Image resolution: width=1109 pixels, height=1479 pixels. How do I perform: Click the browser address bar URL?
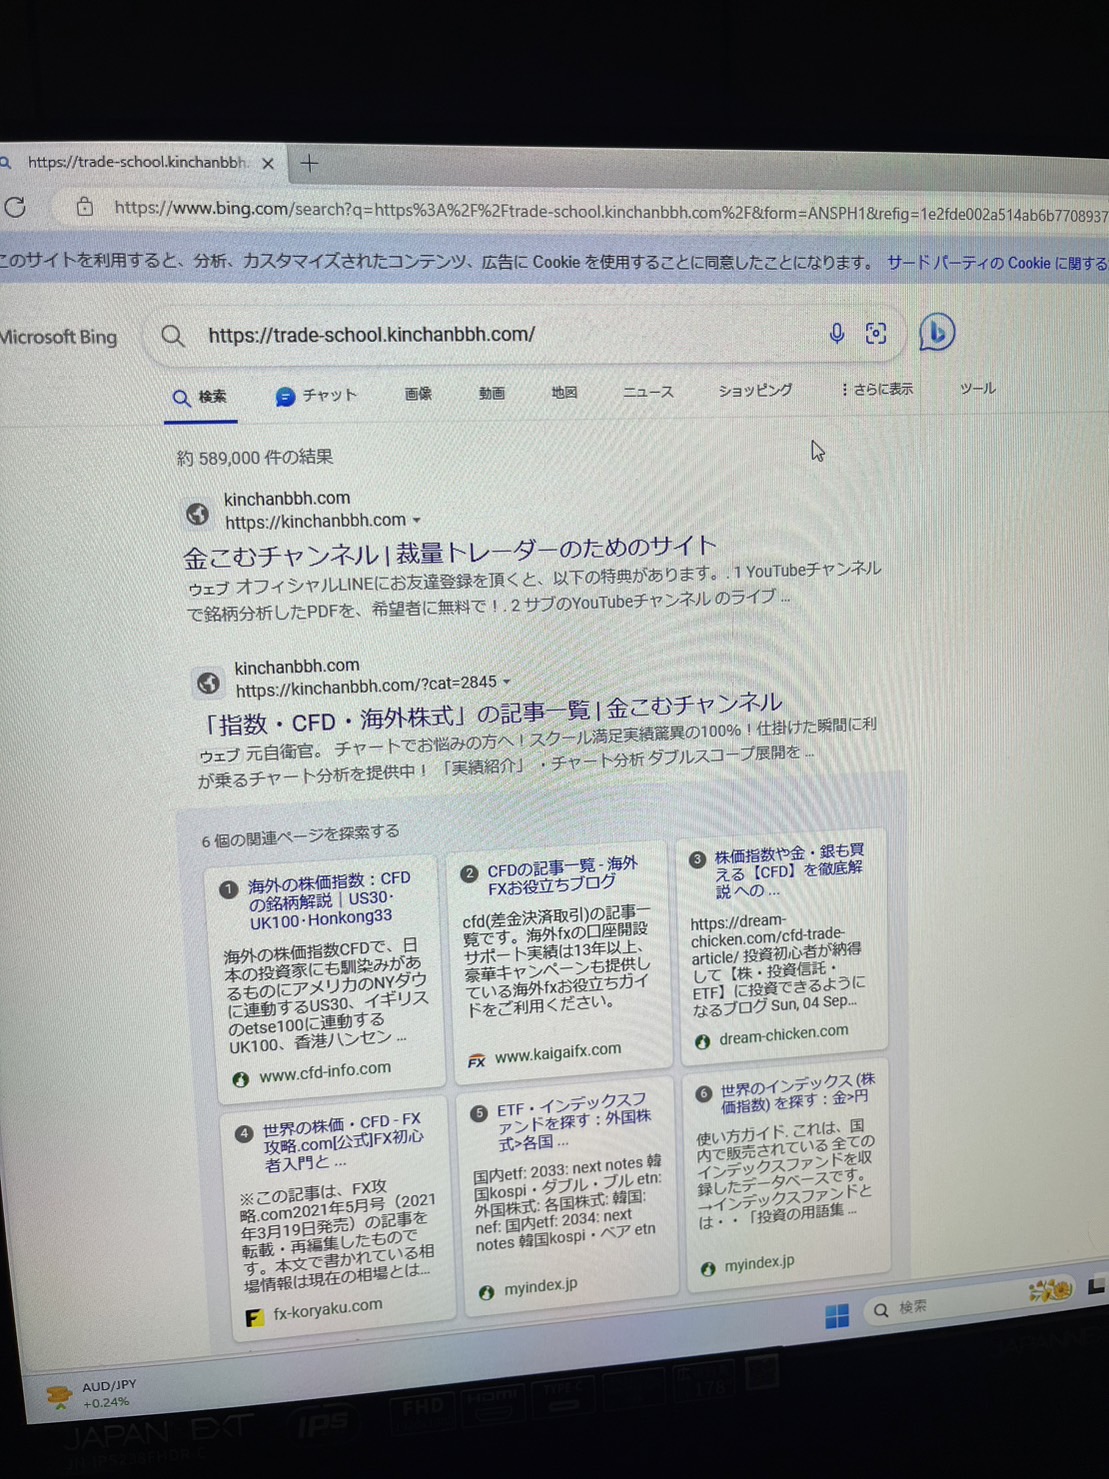pyautogui.click(x=610, y=211)
